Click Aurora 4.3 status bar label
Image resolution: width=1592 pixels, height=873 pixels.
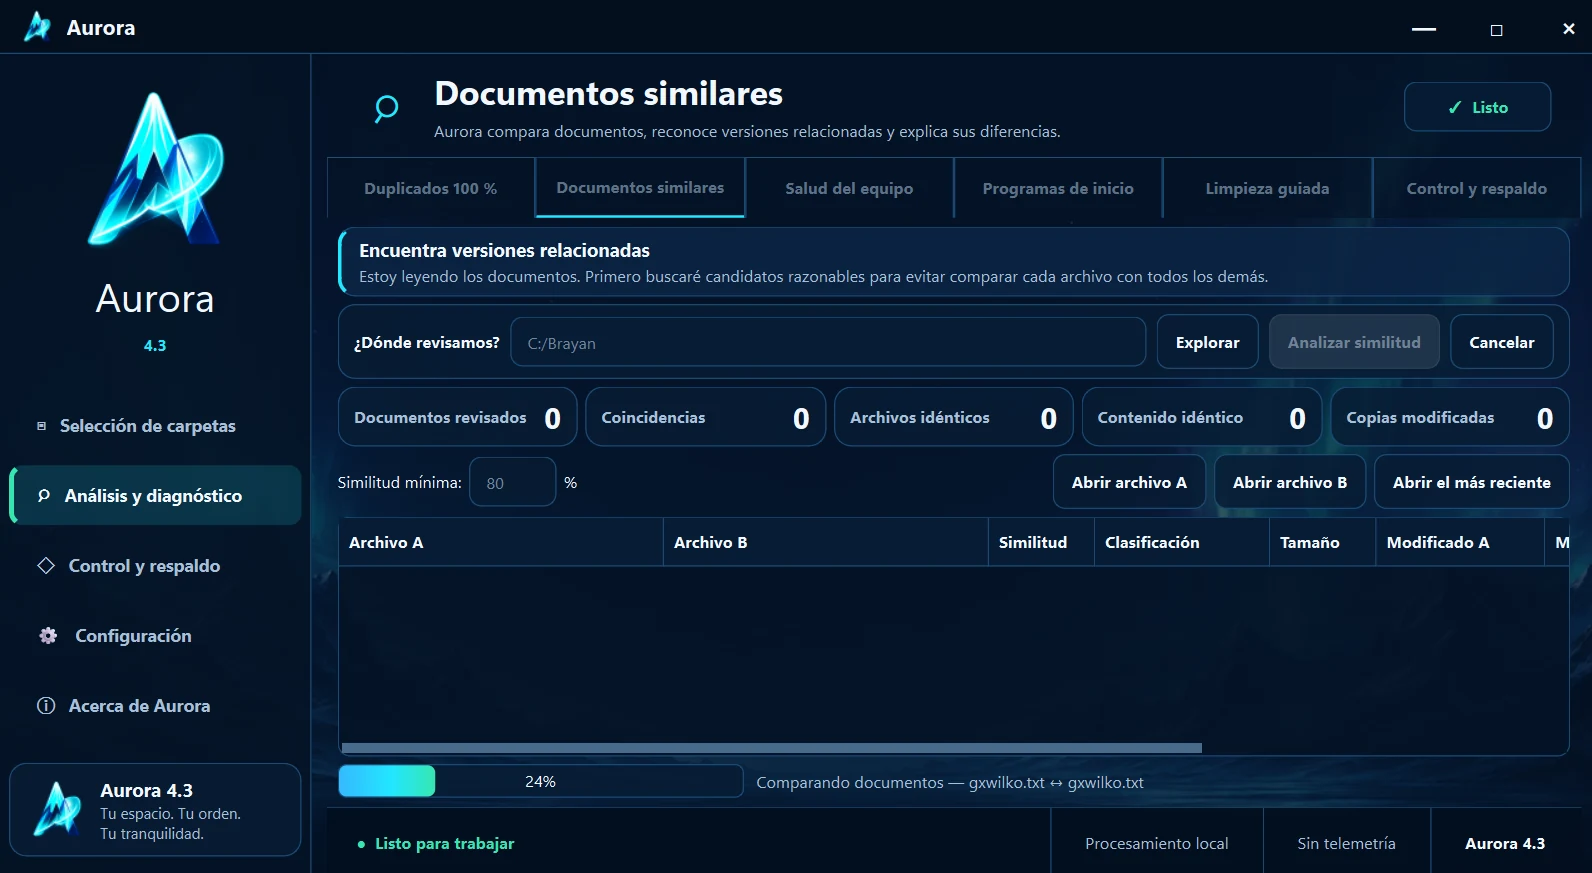coord(1505,843)
